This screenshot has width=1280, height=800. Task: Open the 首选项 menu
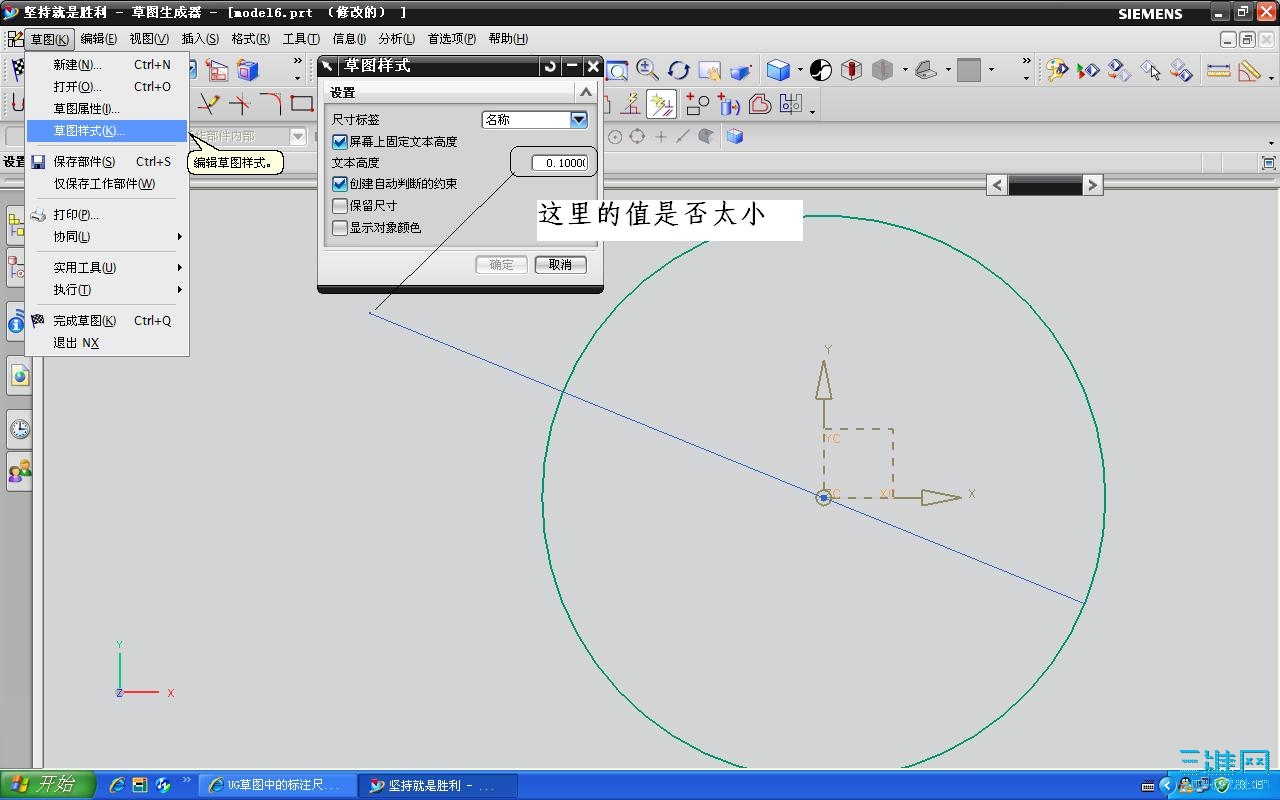[x=452, y=39]
